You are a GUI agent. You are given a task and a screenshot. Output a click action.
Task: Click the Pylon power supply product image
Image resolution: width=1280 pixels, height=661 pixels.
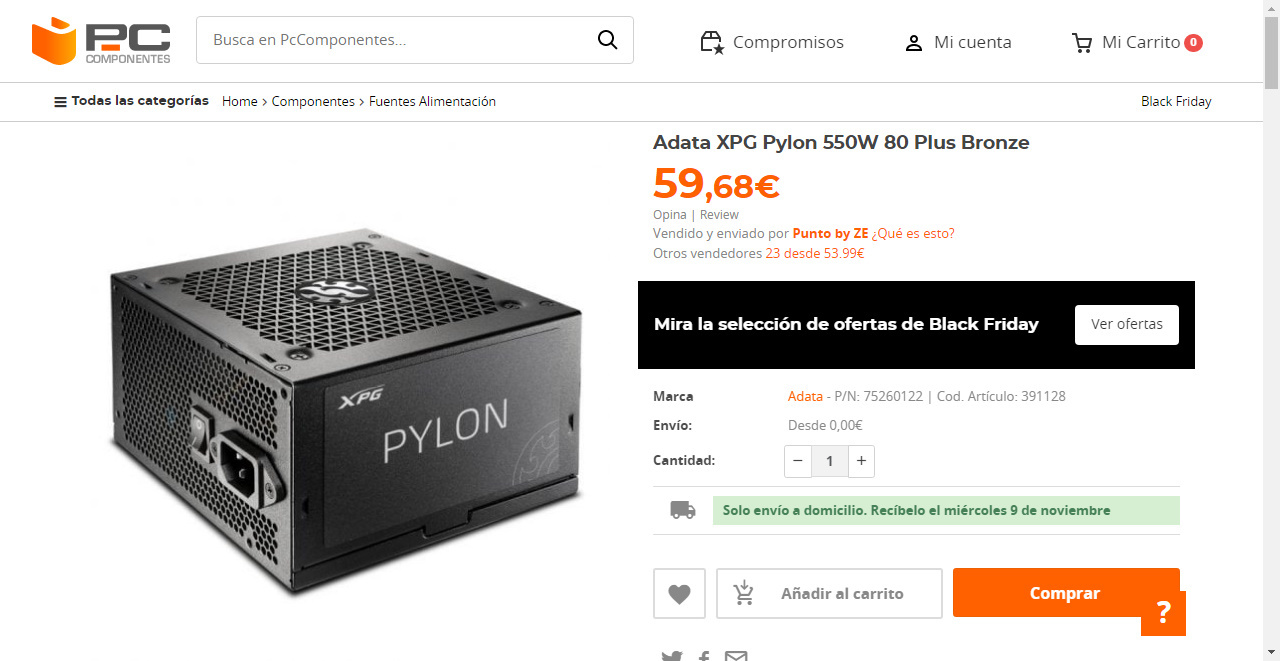(x=345, y=410)
